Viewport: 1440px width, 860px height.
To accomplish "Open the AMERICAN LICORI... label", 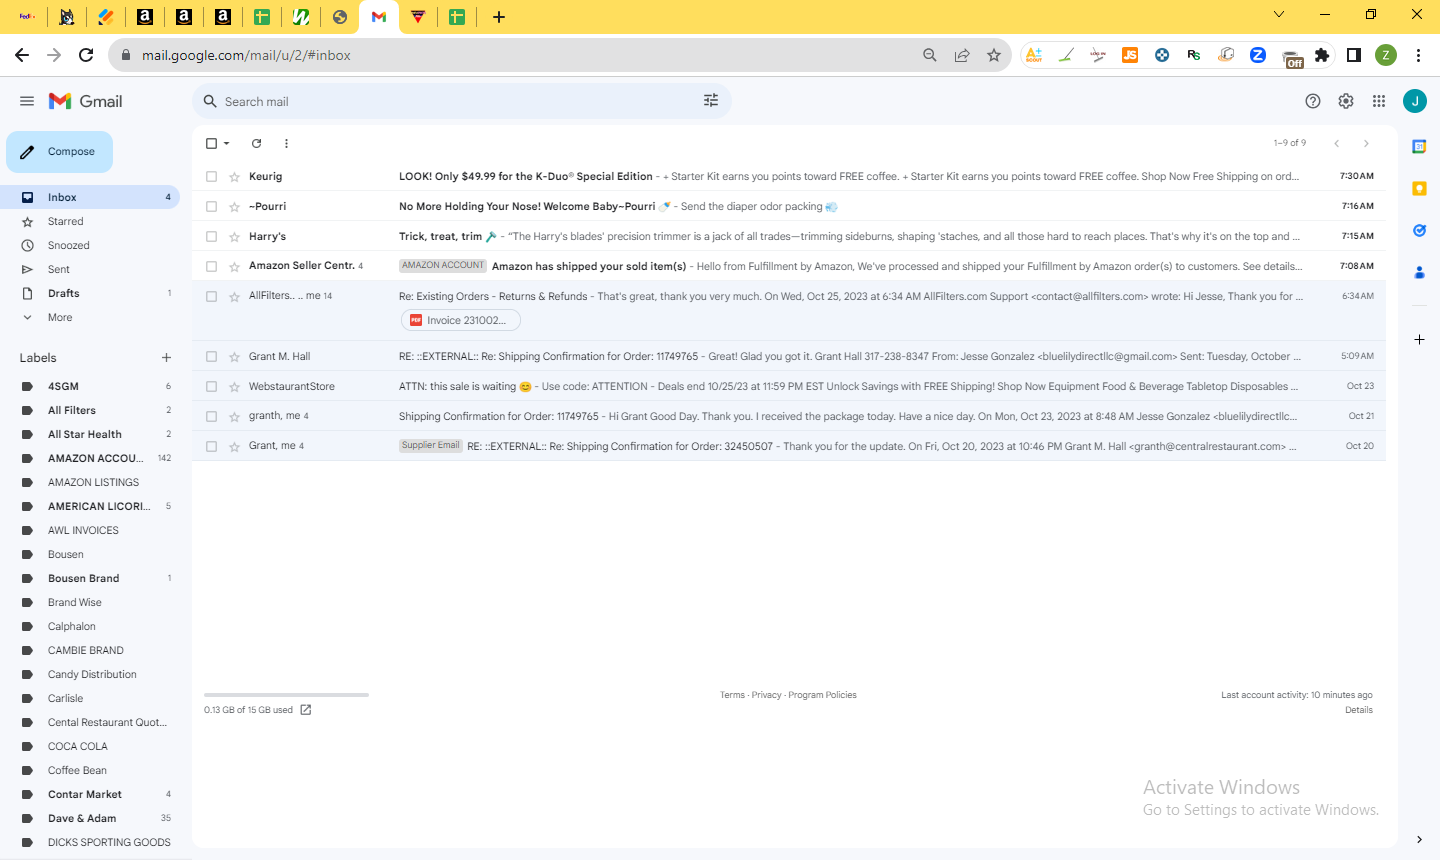I will 90,506.
